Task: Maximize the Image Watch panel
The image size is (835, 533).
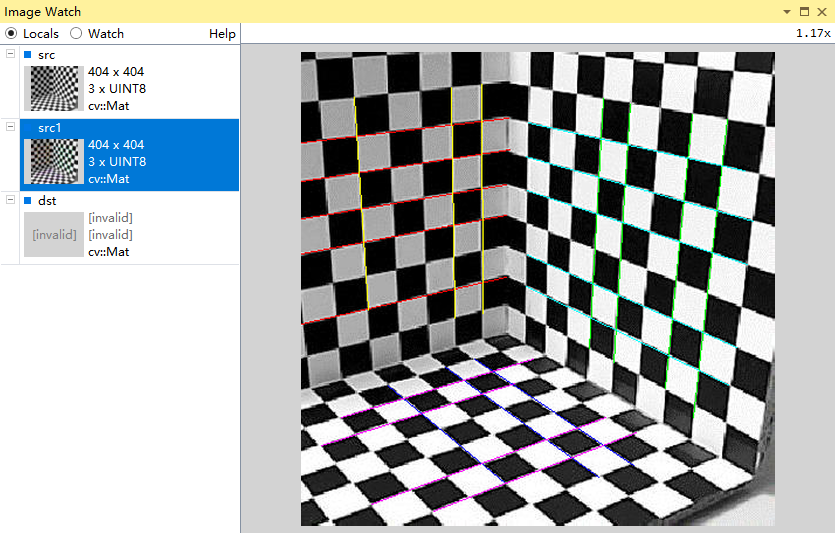Action: tap(804, 12)
